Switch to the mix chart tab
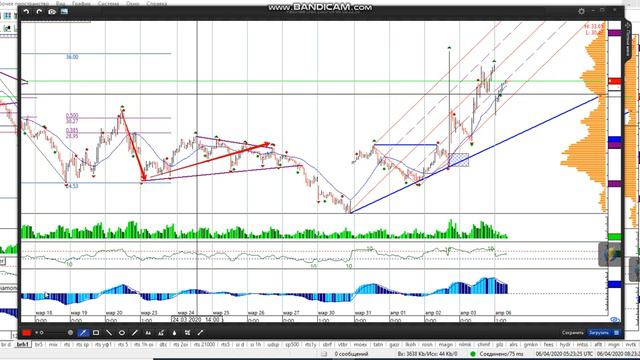This screenshot has height=360, width=640. [53, 344]
